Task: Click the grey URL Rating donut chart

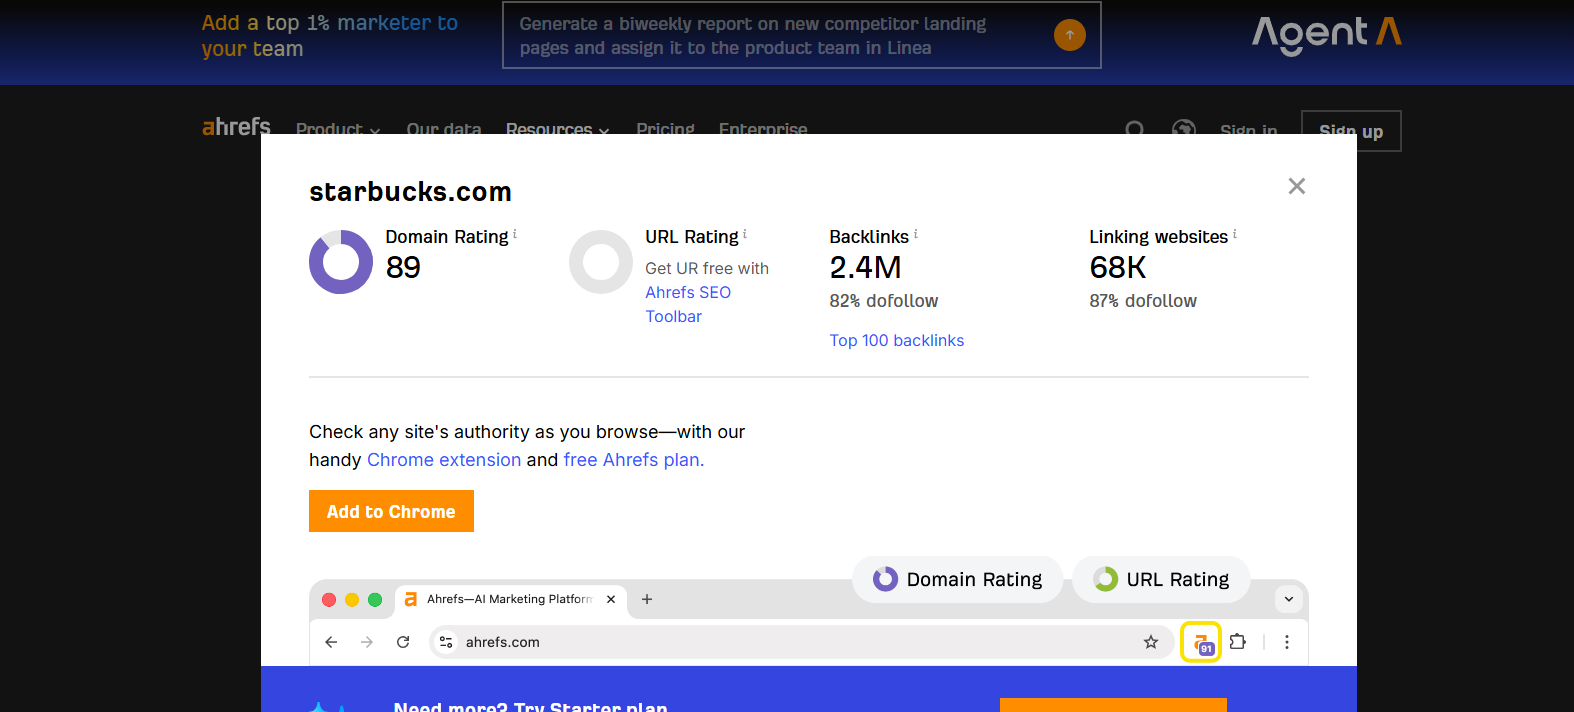Action: (601, 262)
